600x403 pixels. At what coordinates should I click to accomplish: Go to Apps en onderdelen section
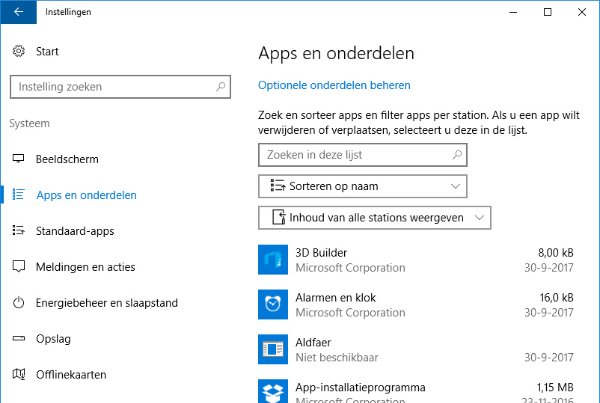[x=86, y=195]
